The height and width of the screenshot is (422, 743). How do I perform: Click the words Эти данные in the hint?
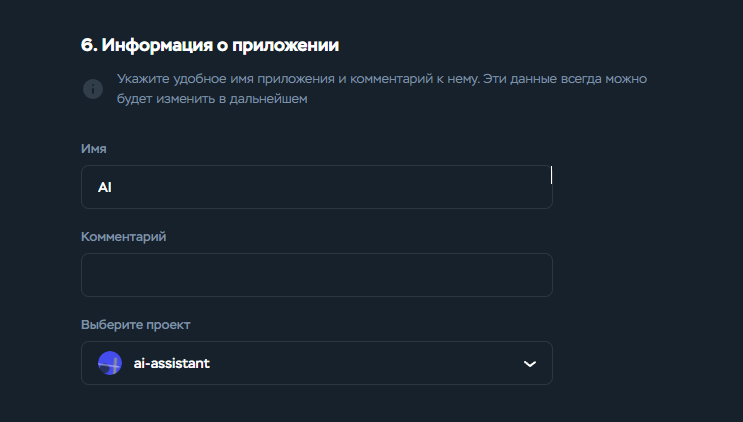click(x=520, y=78)
